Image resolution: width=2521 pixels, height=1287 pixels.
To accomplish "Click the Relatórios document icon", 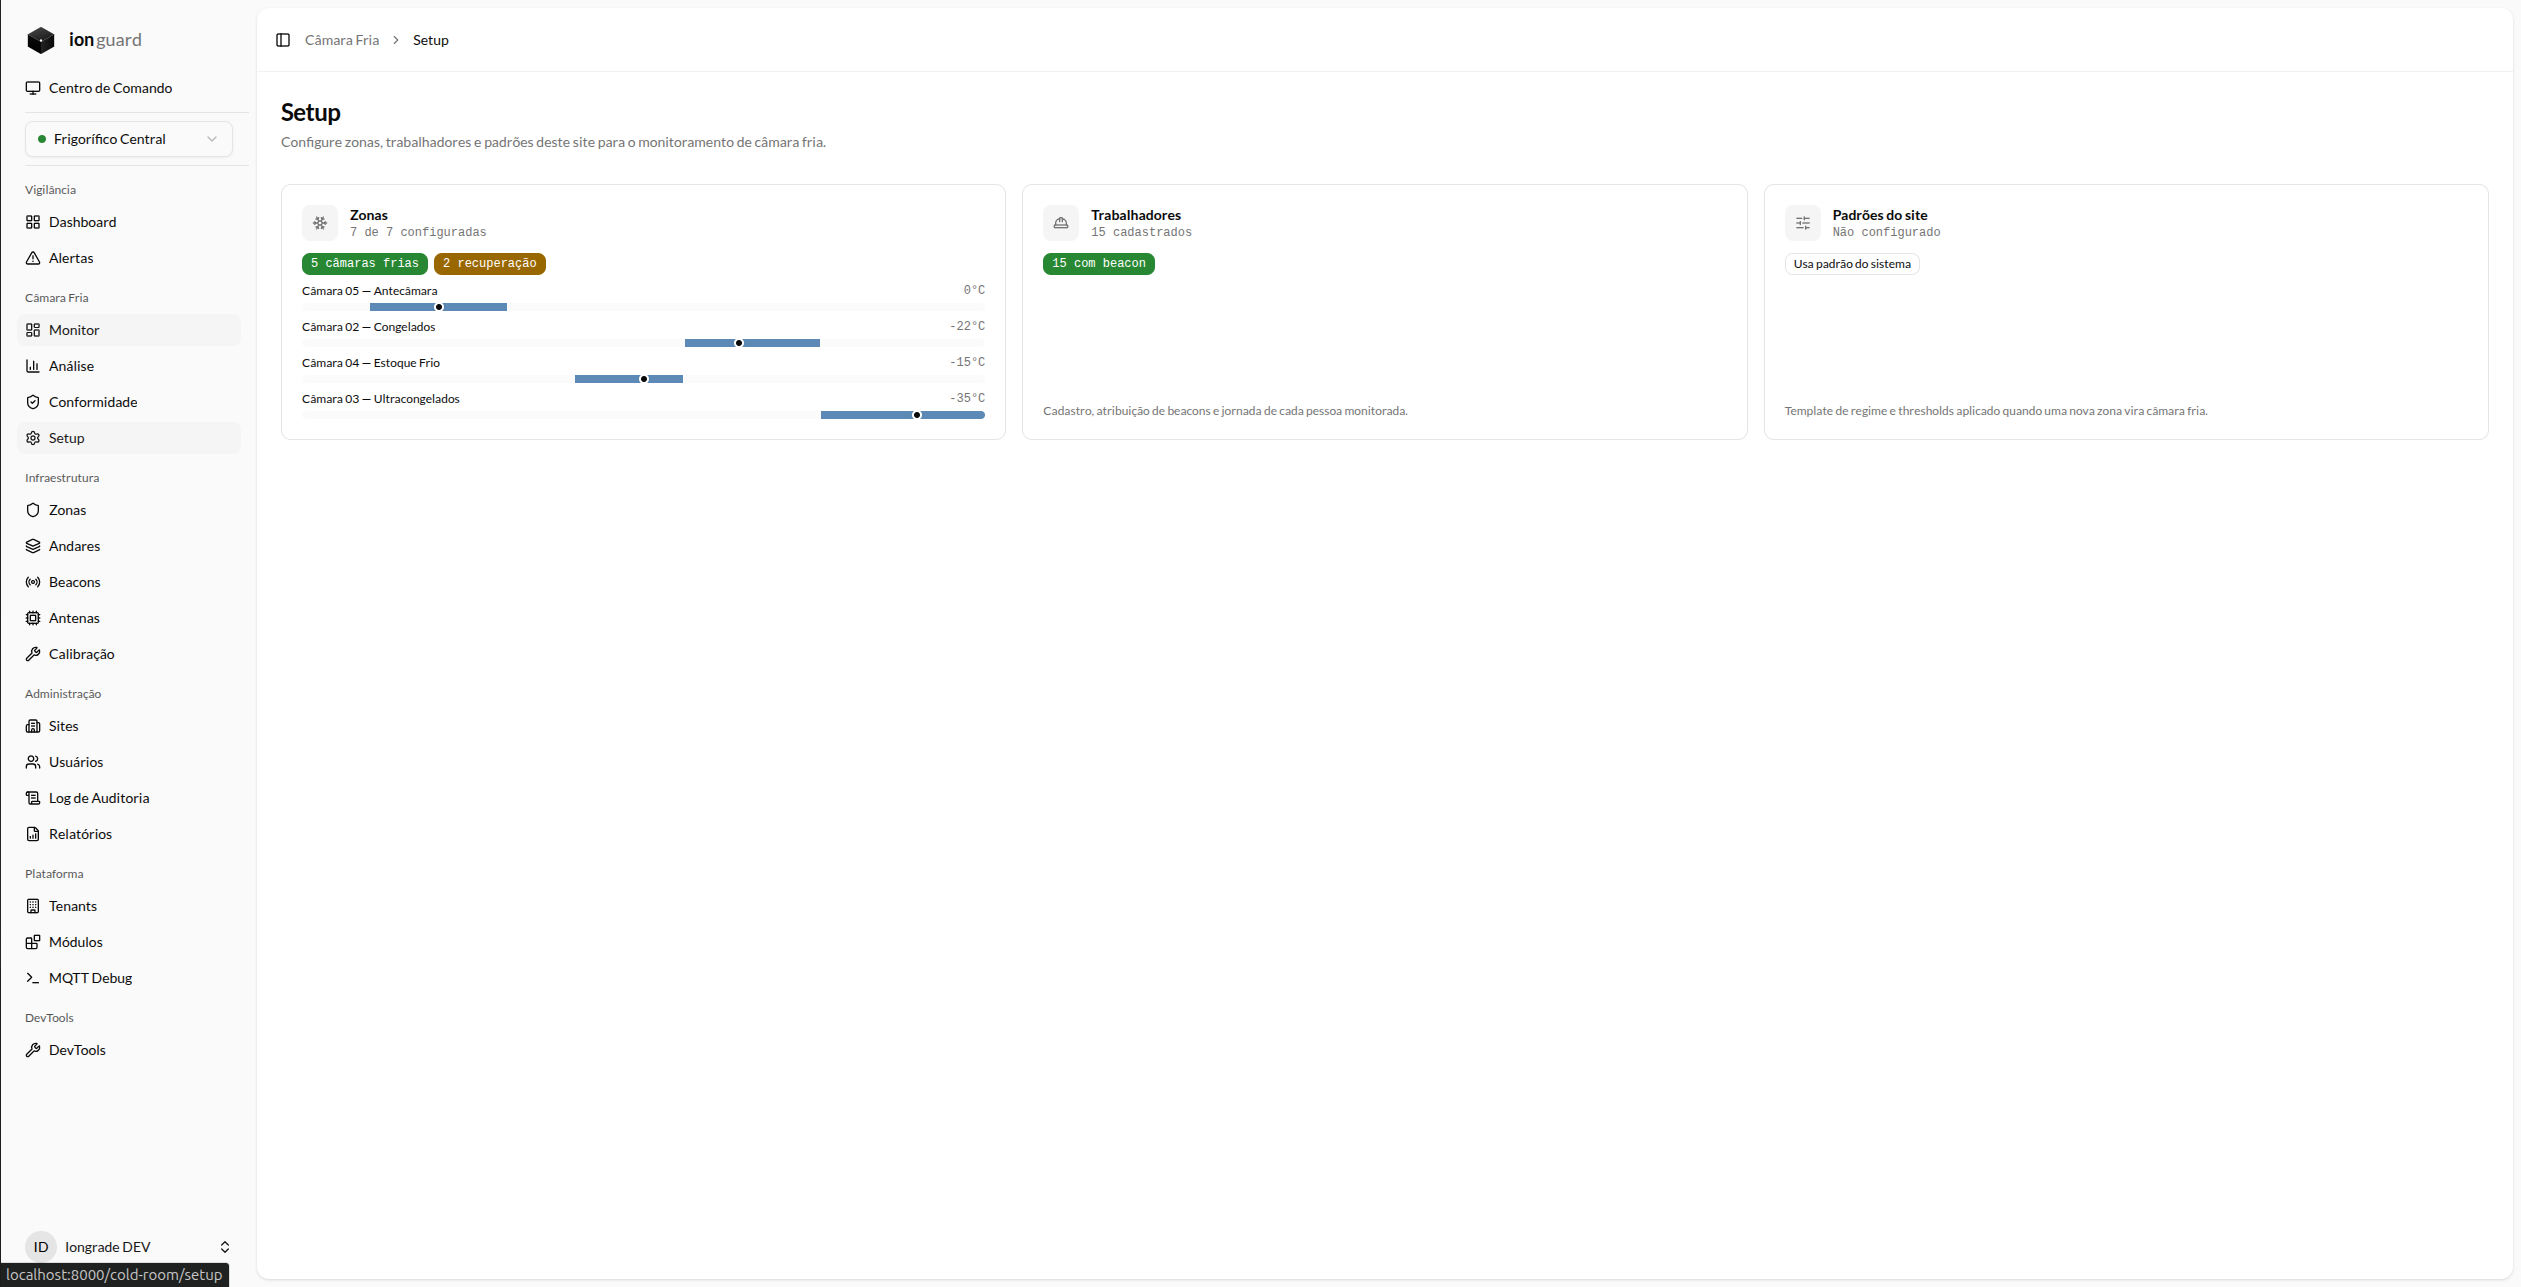I will pos(33,834).
